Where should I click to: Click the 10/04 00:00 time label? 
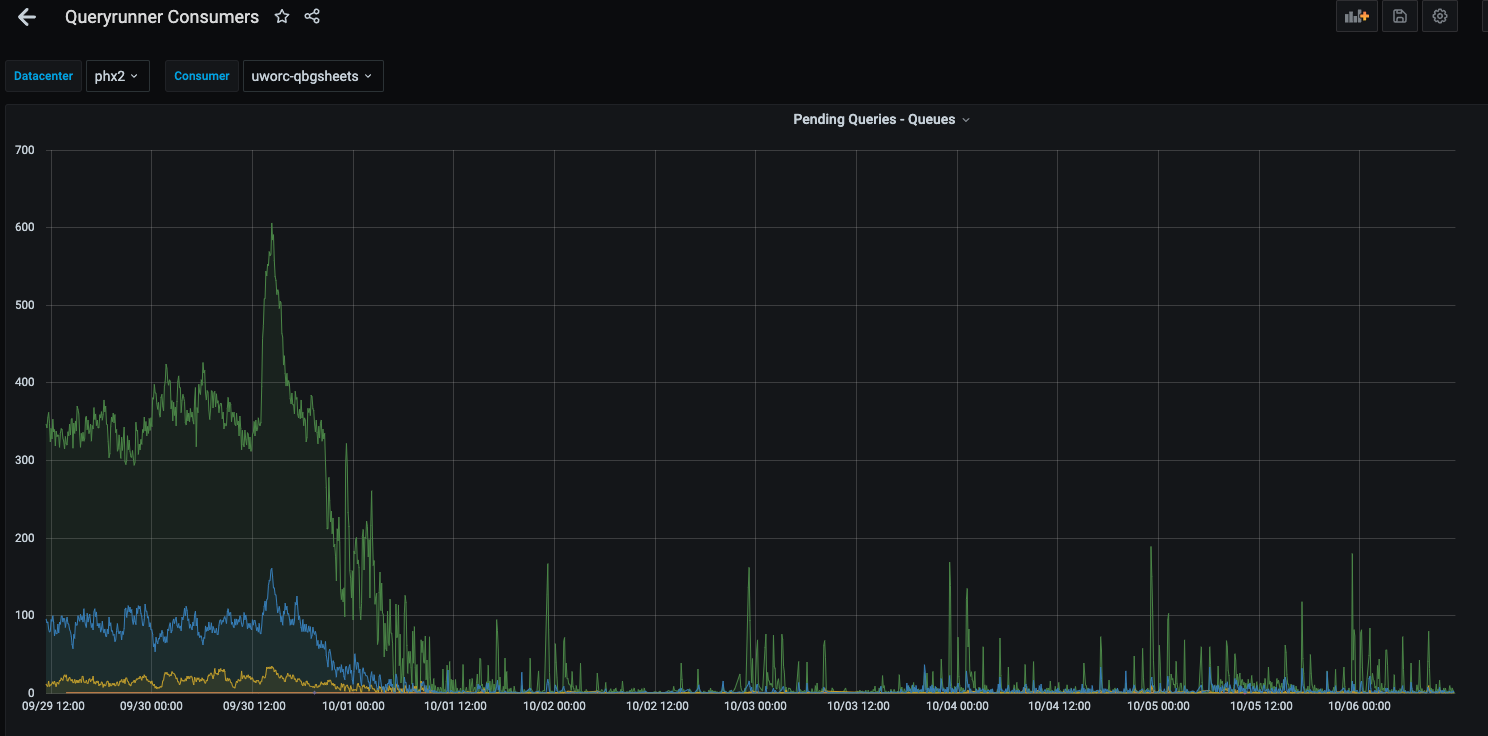[x=957, y=706]
